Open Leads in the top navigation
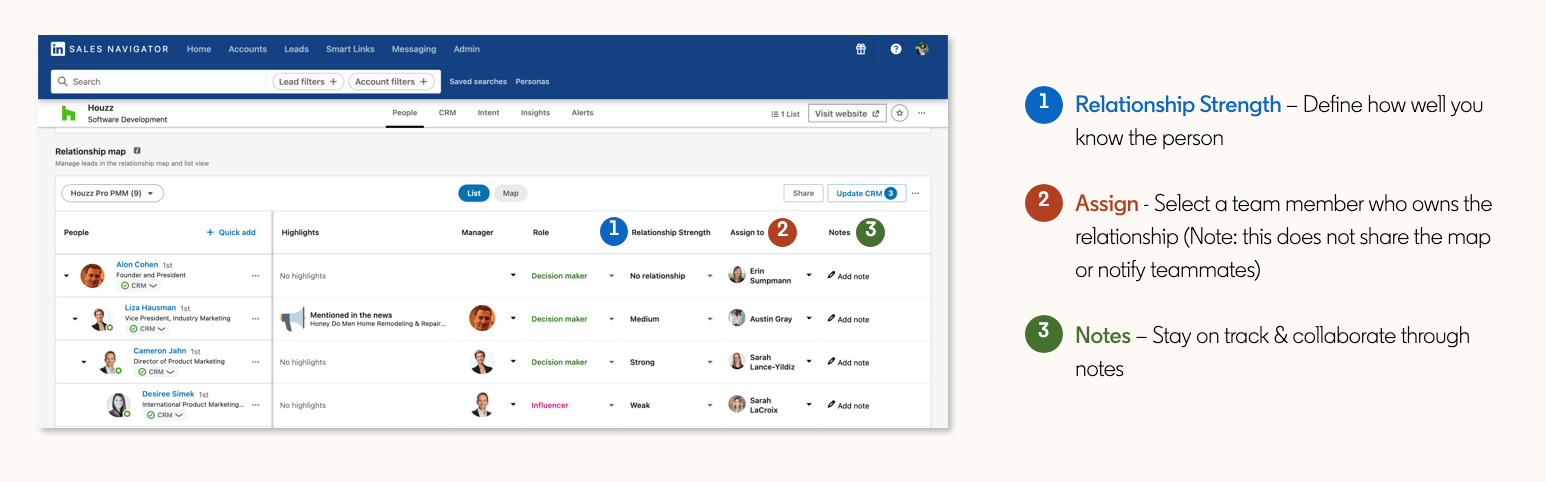Screen dimensions: 1546x482 pos(296,49)
